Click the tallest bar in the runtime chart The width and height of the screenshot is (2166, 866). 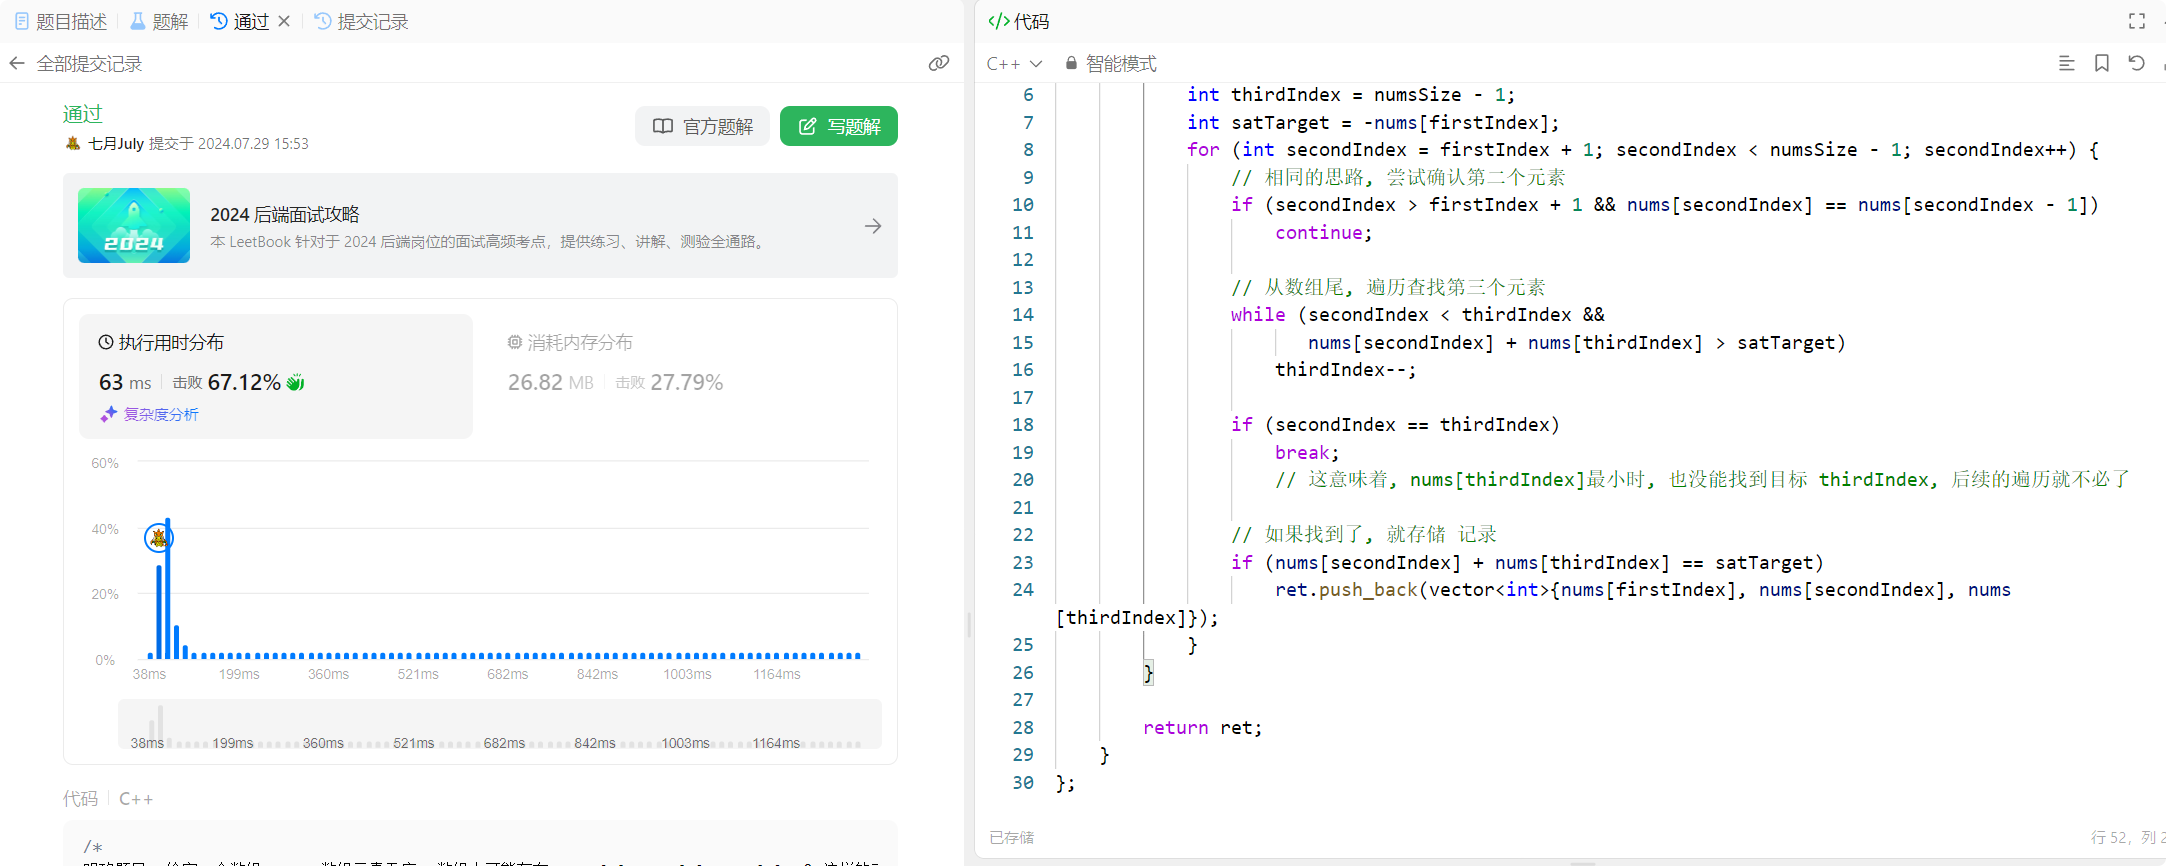point(168,588)
